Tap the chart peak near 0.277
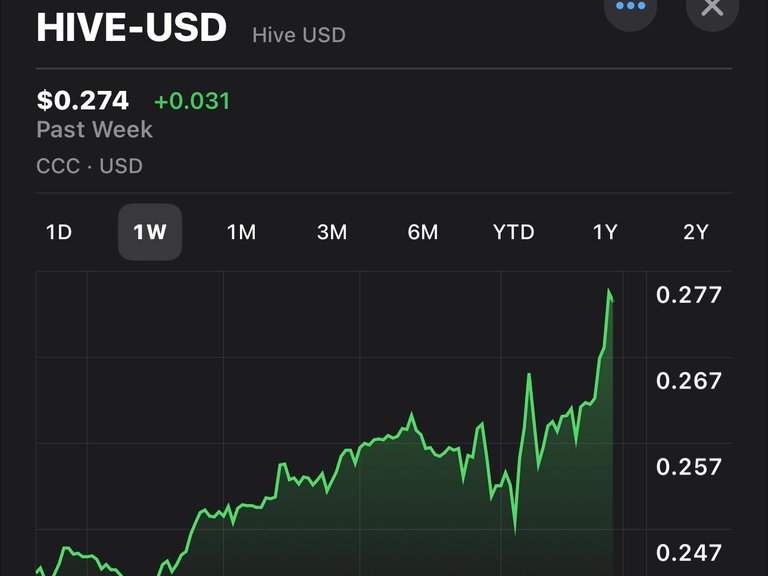Screen dimensions: 768x576 (609, 291)
